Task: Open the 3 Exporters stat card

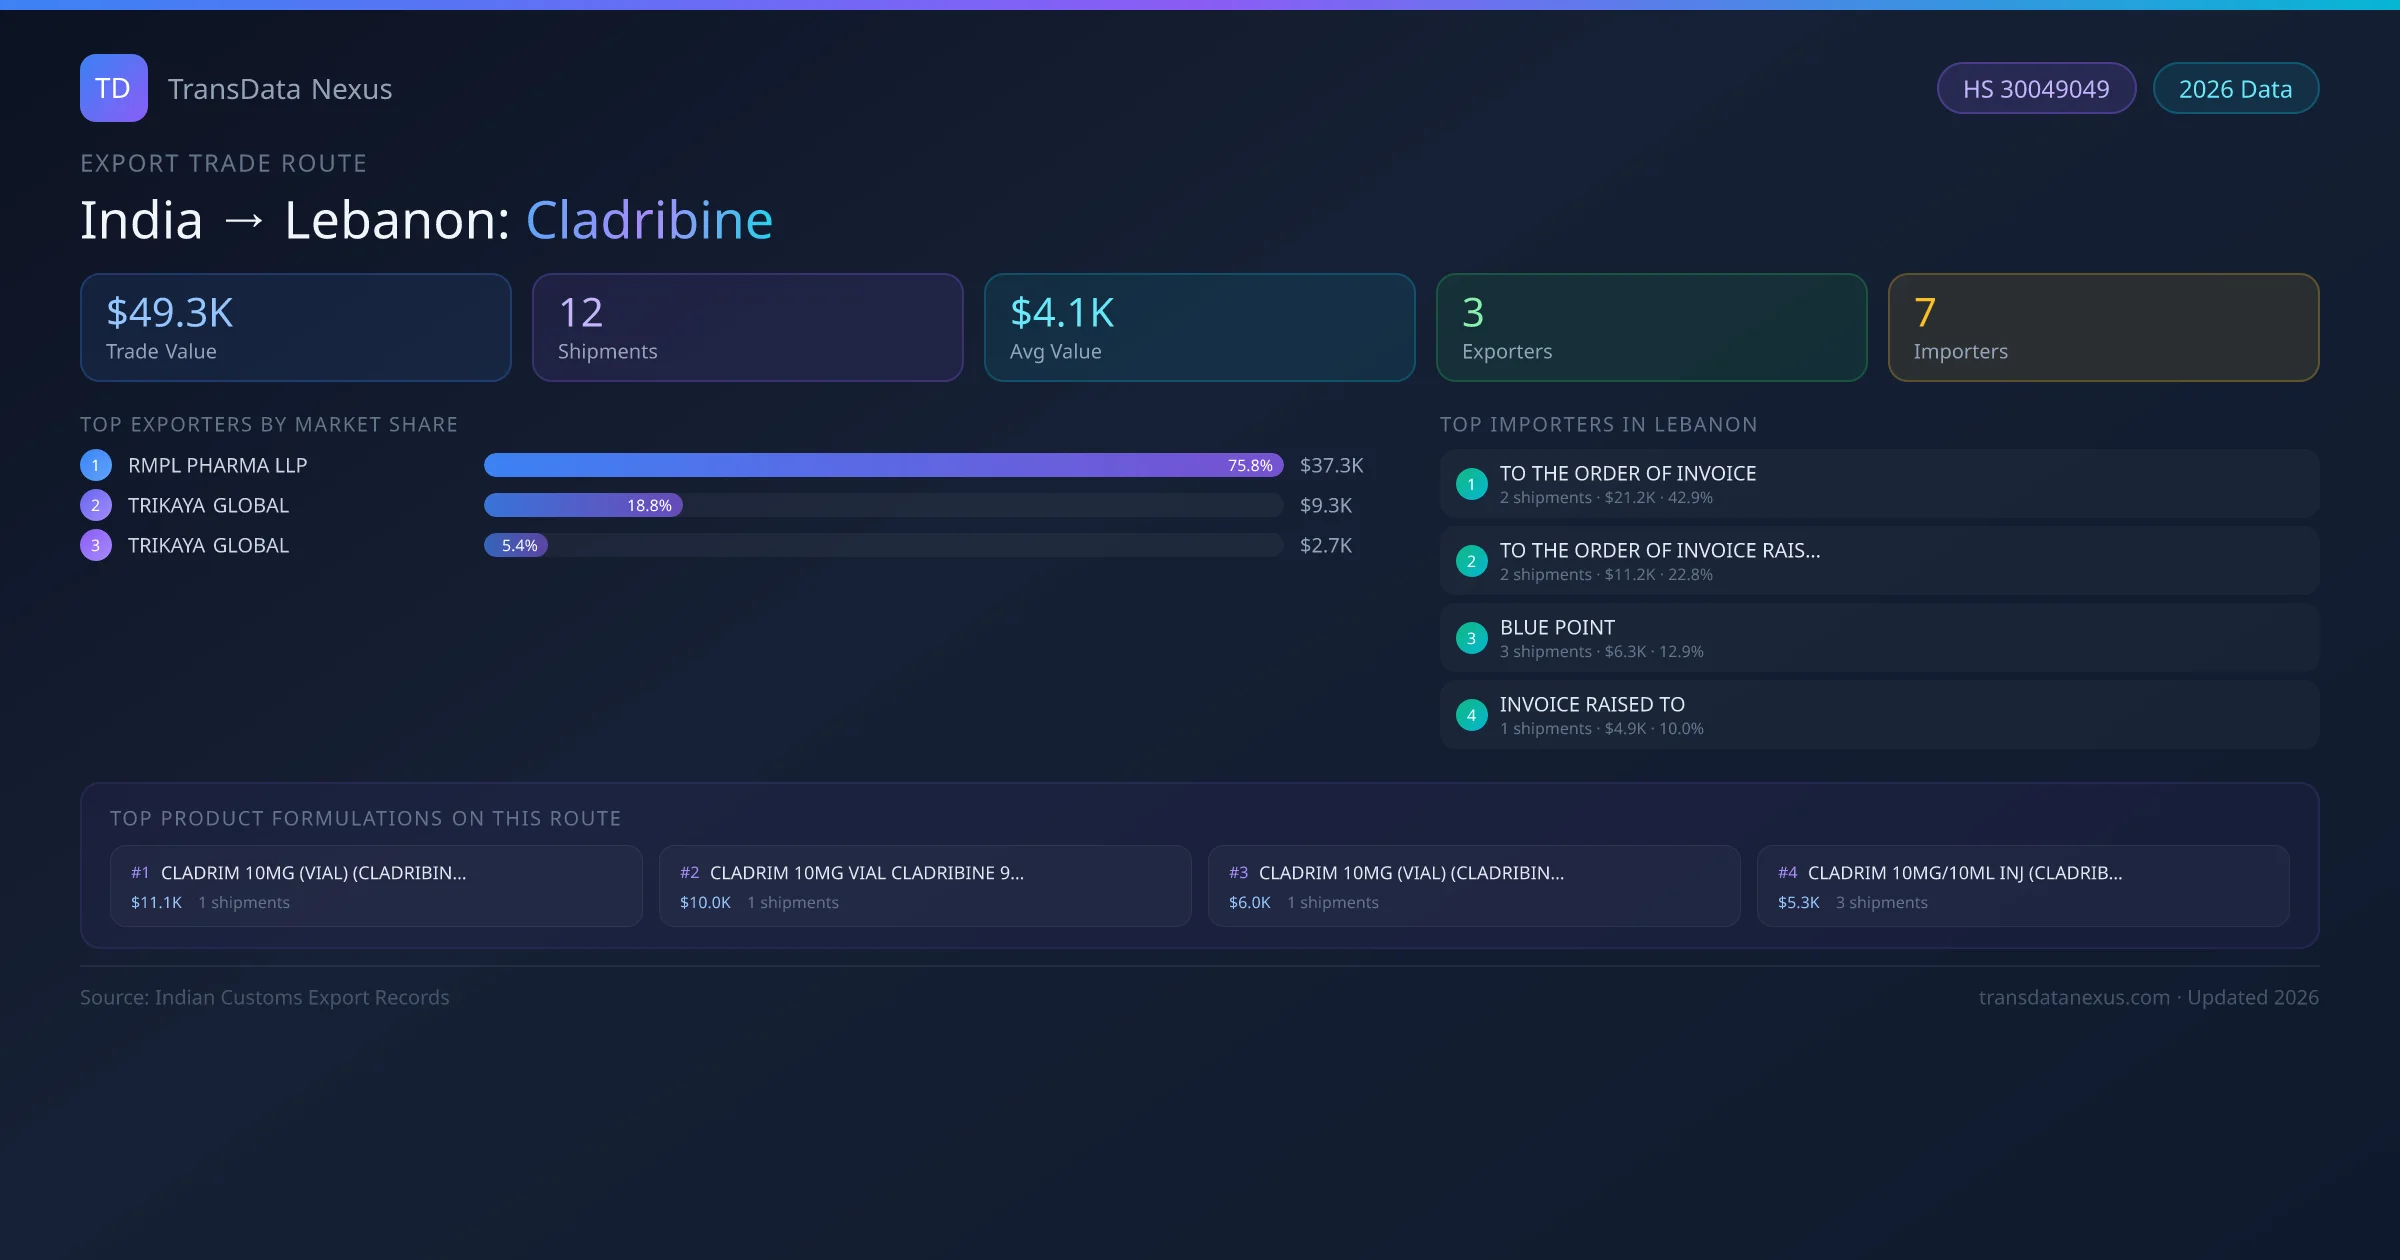Action: pyautogui.click(x=1650, y=327)
